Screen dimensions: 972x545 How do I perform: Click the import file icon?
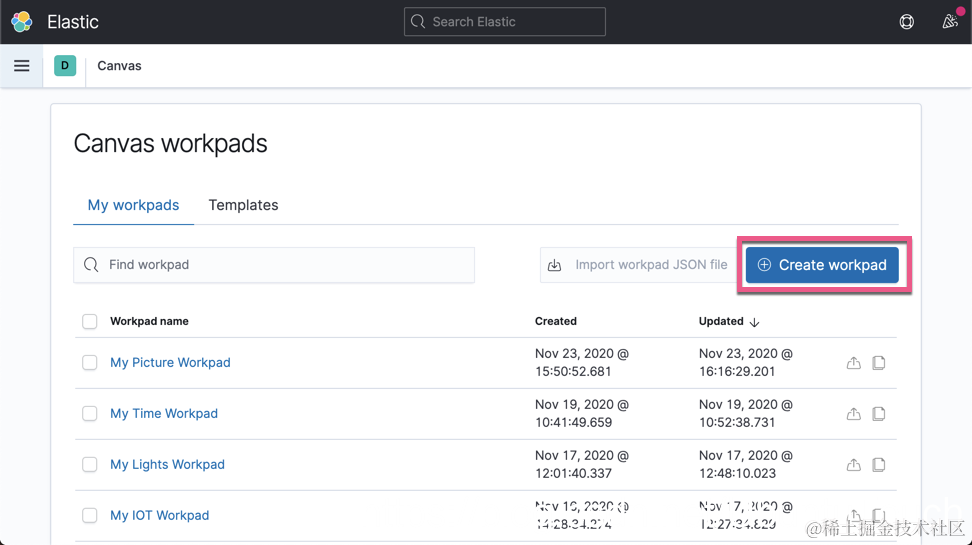pyautogui.click(x=555, y=265)
